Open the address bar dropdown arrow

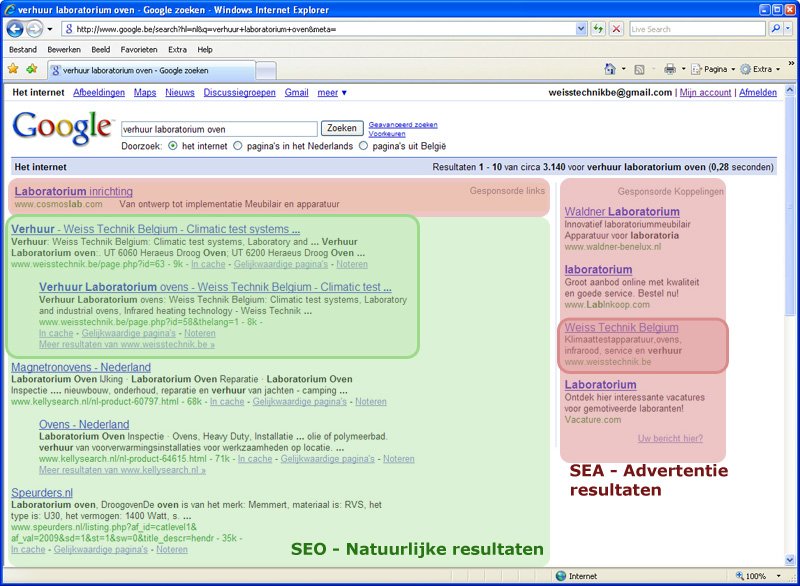click(x=581, y=29)
